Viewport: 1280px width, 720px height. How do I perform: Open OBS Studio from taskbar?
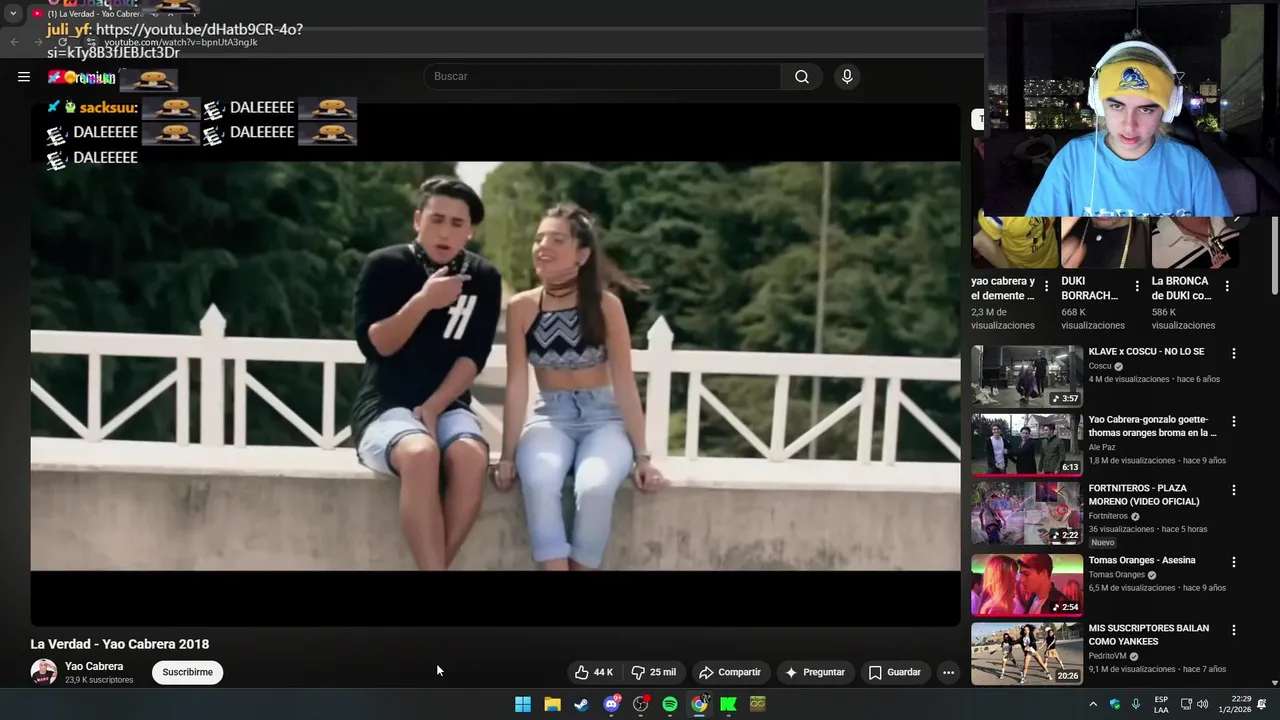(x=641, y=704)
